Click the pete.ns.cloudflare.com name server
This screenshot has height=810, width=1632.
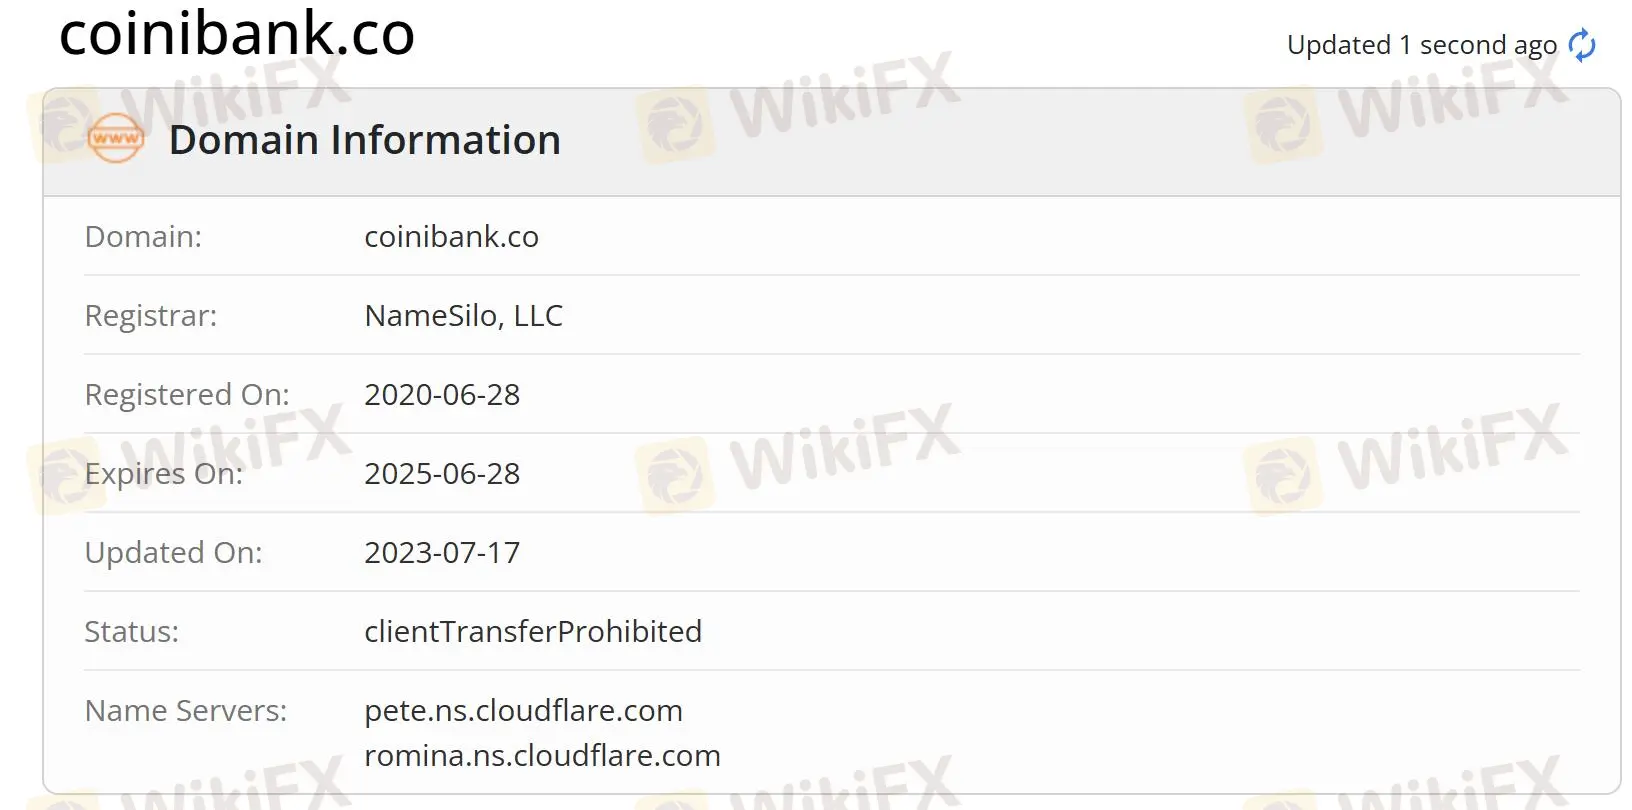(x=523, y=711)
